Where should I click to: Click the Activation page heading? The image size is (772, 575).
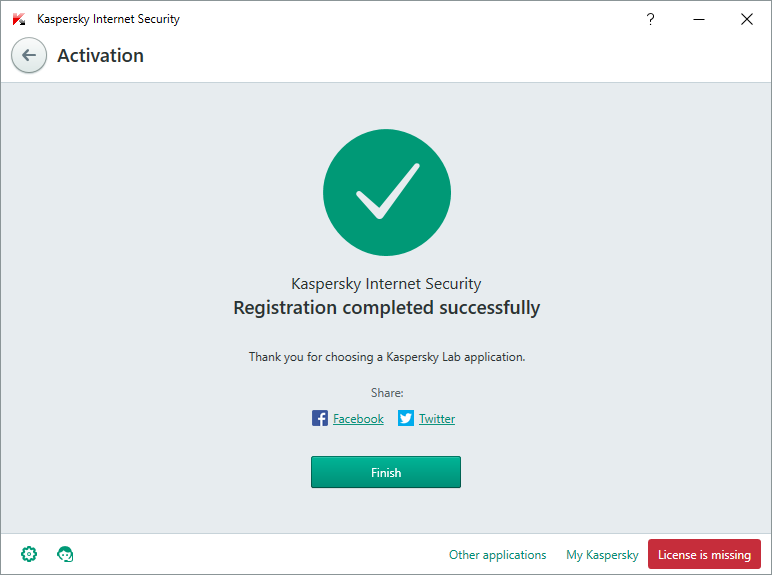tap(100, 56)
